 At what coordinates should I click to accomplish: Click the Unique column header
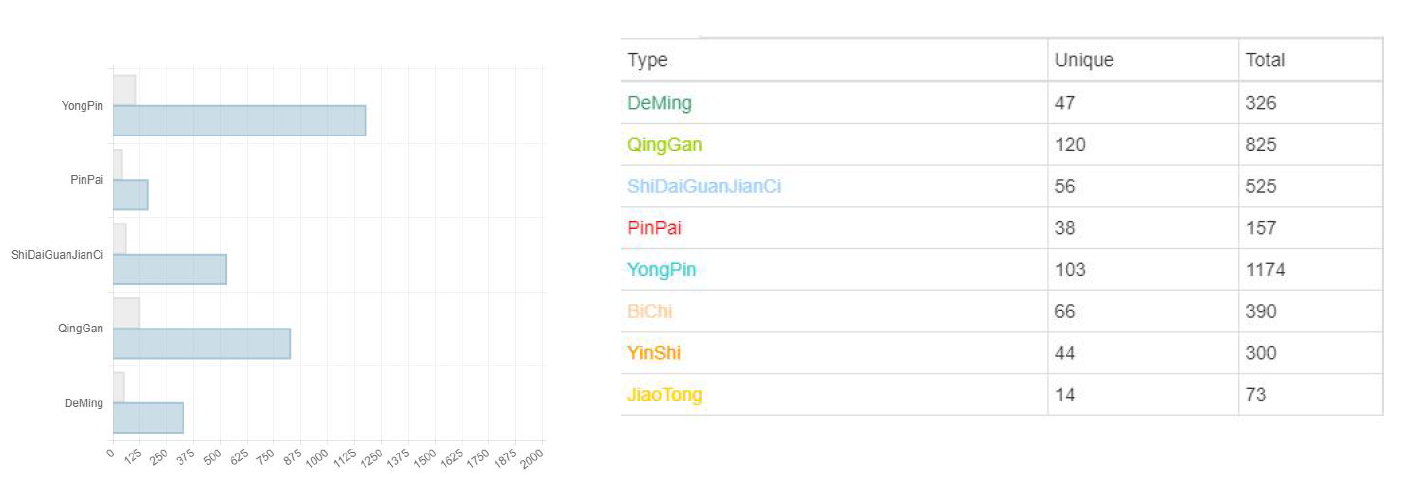pyautogui.click(x=1084, y=60)
